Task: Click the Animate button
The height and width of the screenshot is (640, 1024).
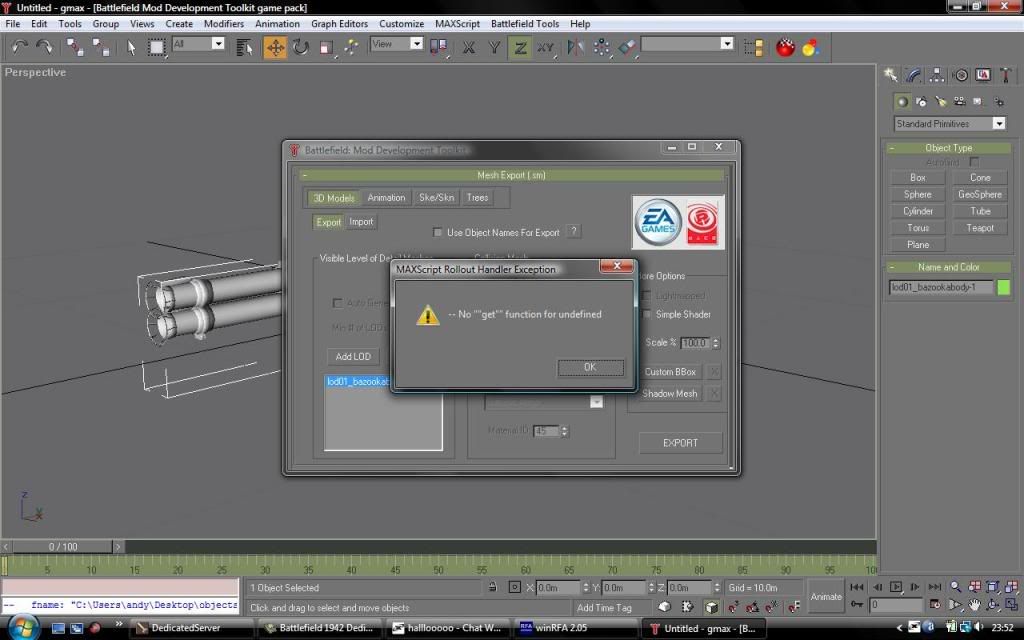Action: [826, 597]
